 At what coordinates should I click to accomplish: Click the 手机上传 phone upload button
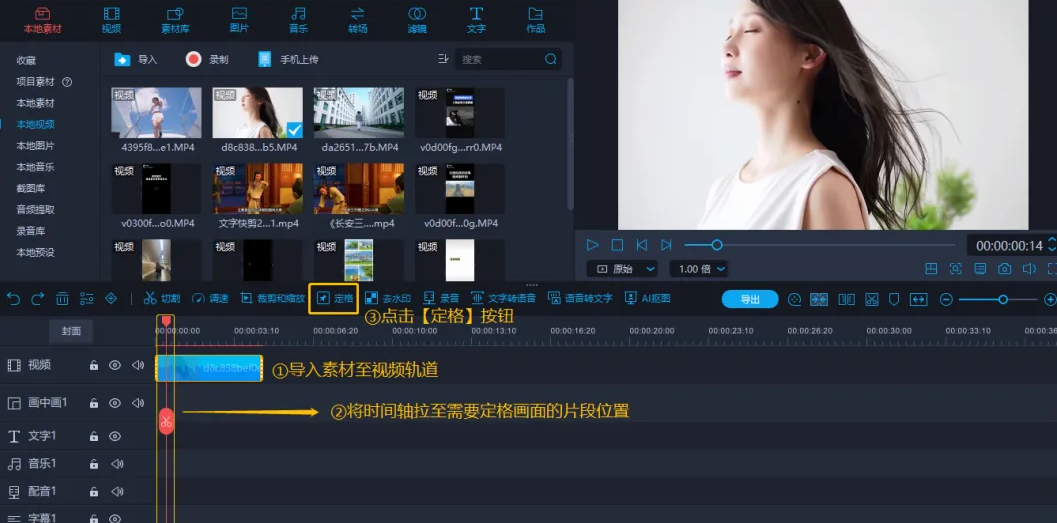288,59
